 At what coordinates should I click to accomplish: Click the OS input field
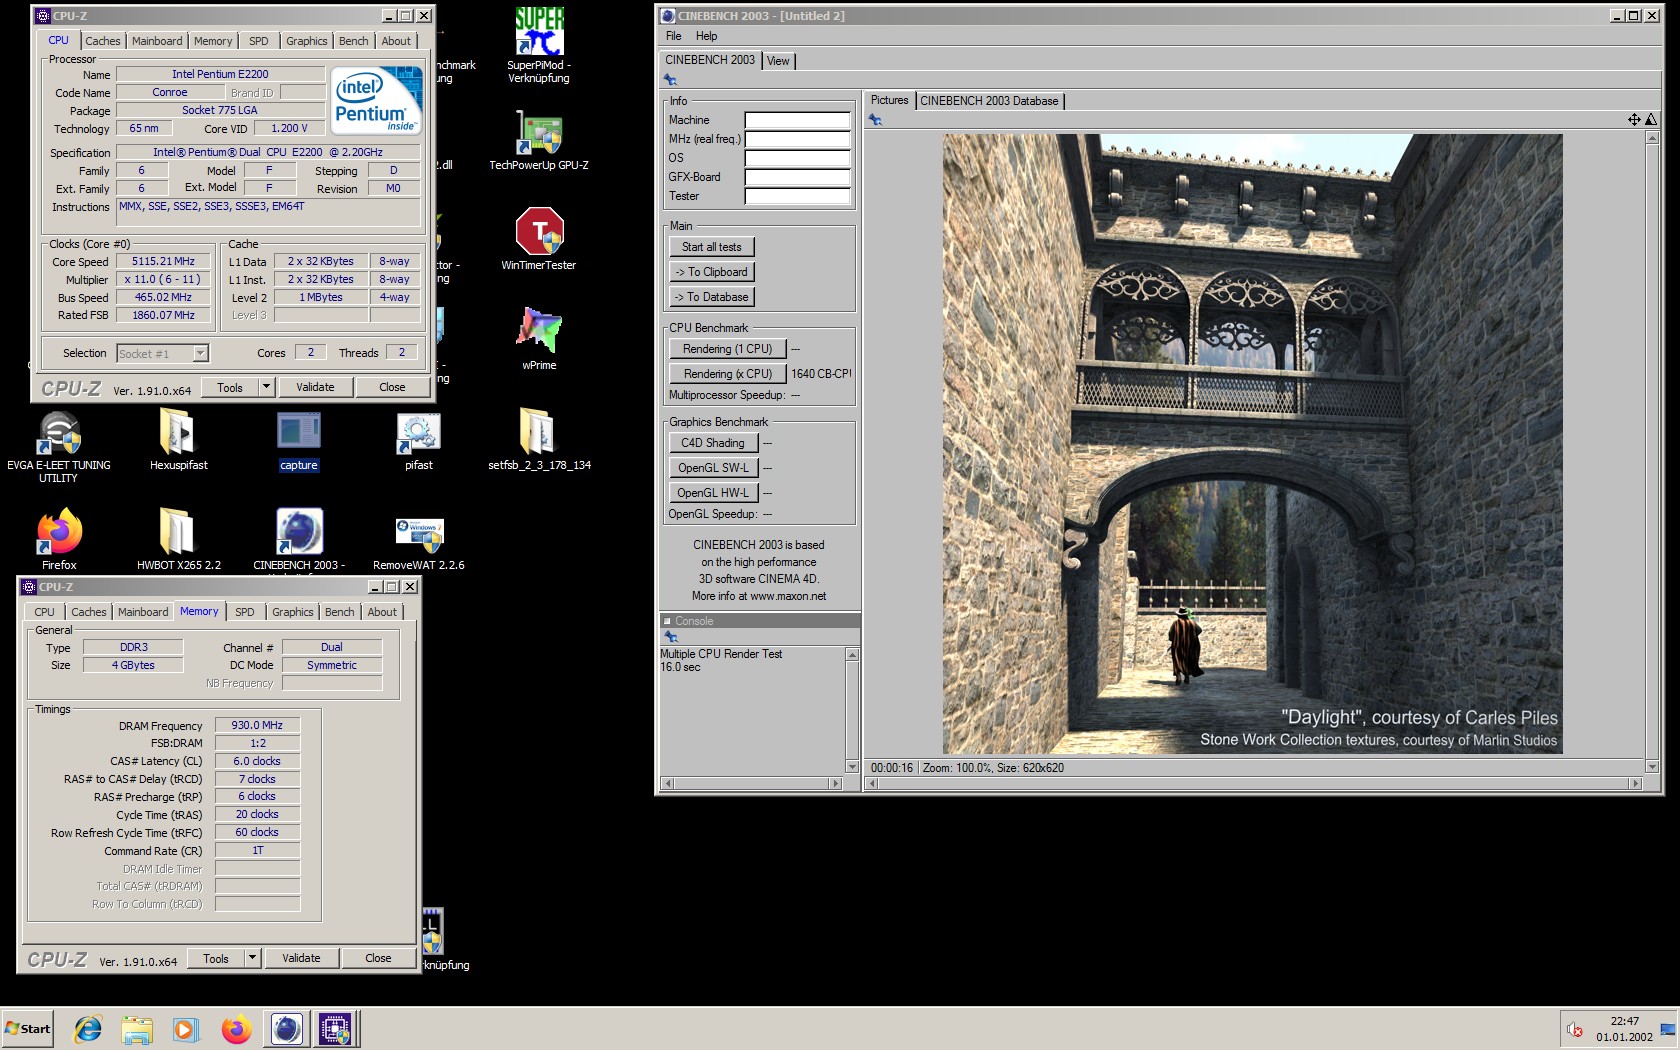click(797, 158)
